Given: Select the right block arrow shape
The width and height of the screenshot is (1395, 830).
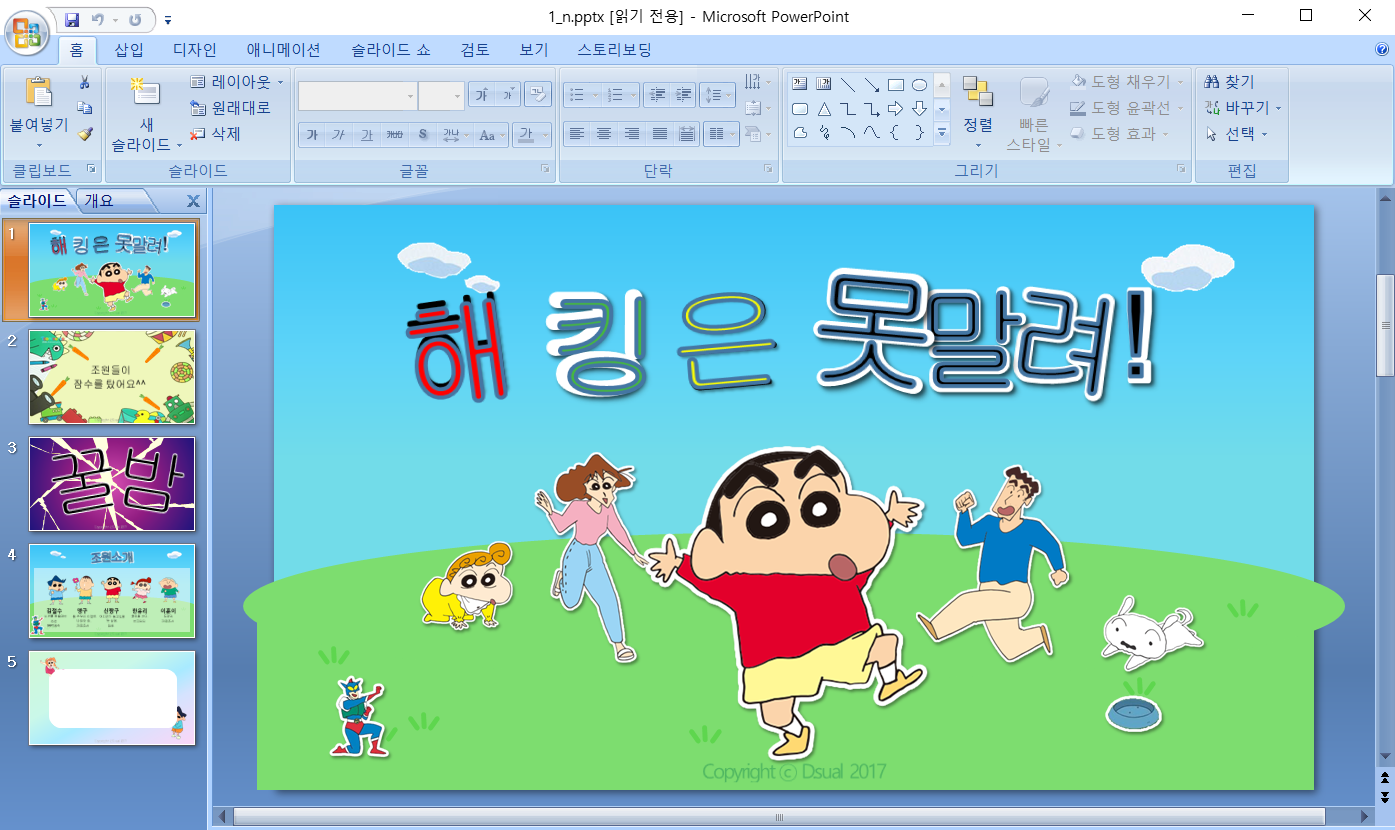Looking at the screenshot, I should [896, 108].
